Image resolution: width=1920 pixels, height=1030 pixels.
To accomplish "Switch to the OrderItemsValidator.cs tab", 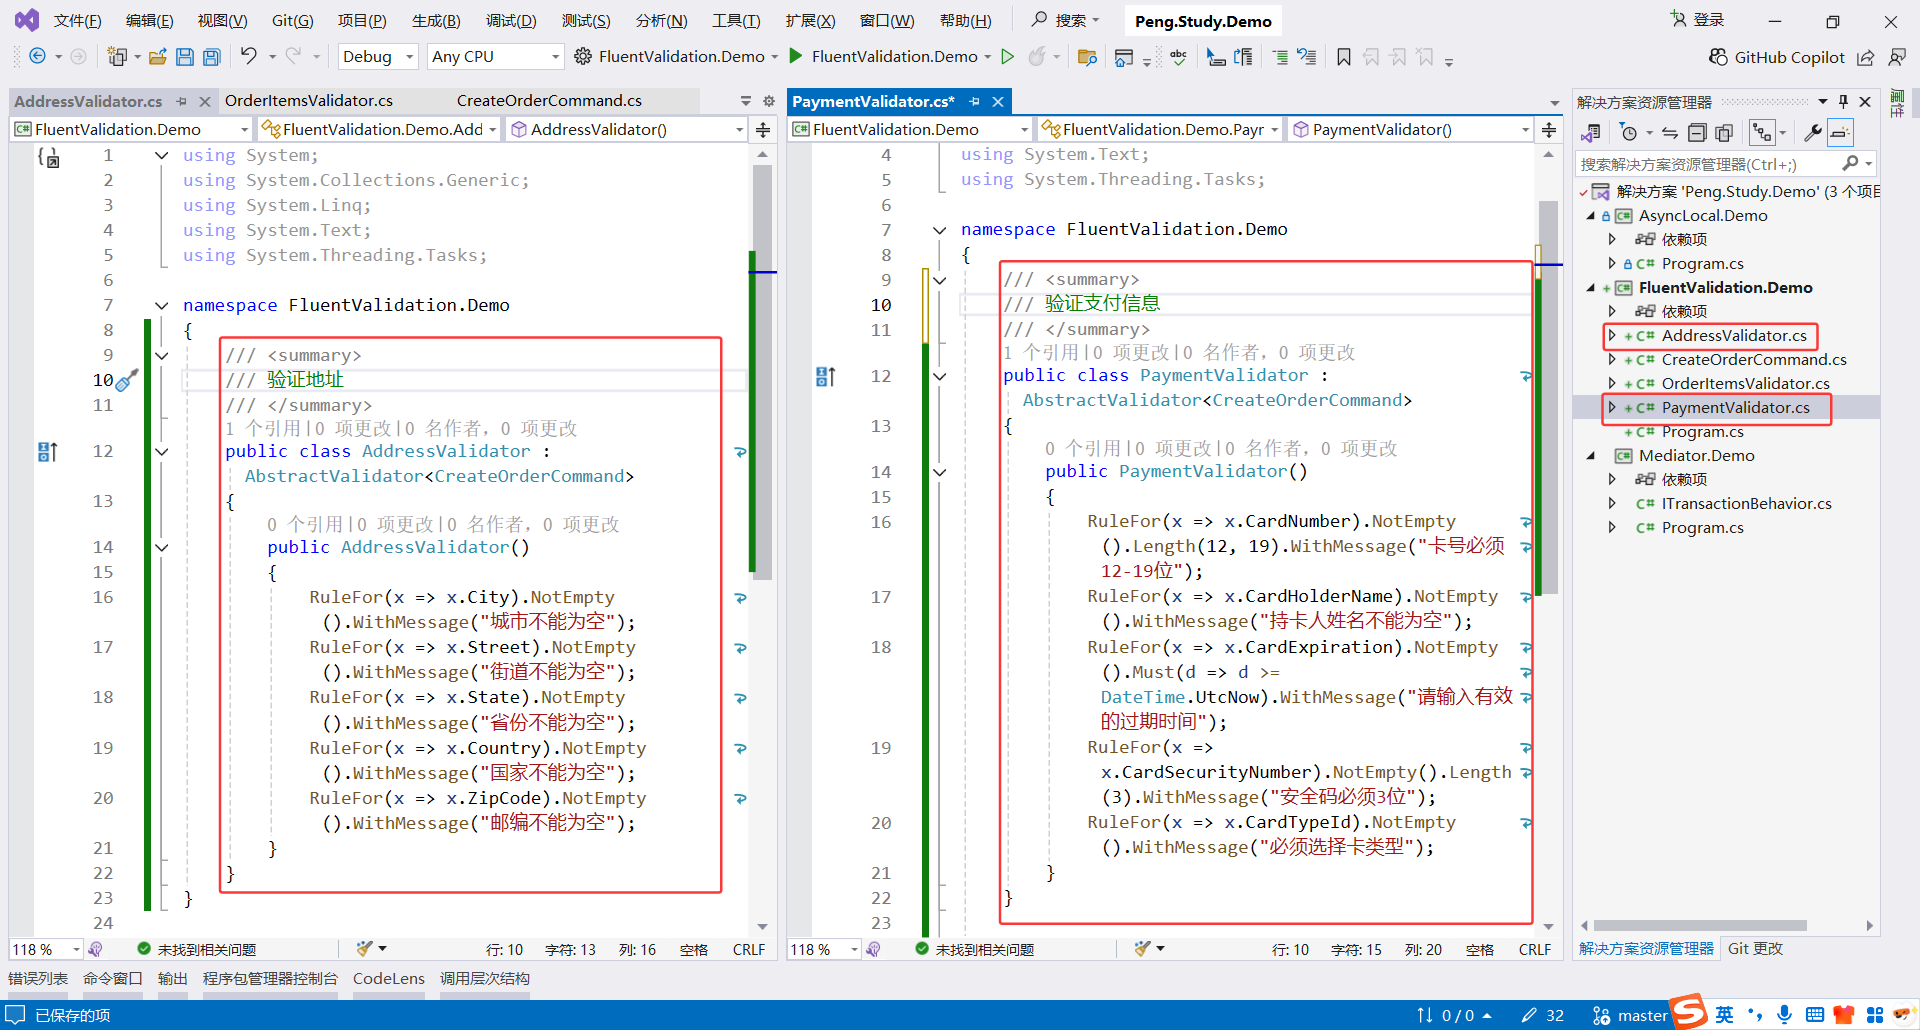I will pos(309,101).
